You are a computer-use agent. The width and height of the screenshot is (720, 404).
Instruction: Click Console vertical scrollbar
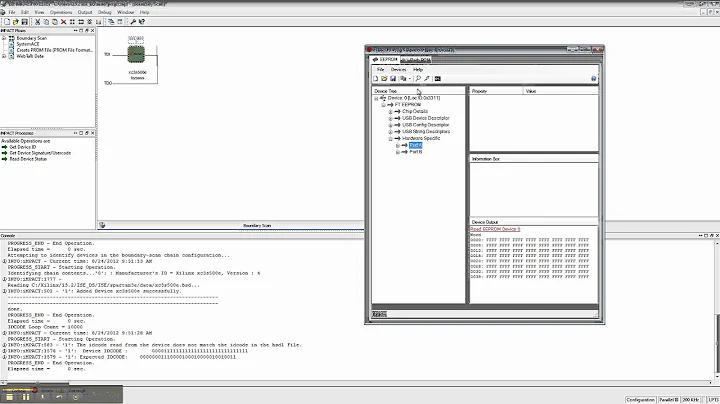(x=717, y=311)
